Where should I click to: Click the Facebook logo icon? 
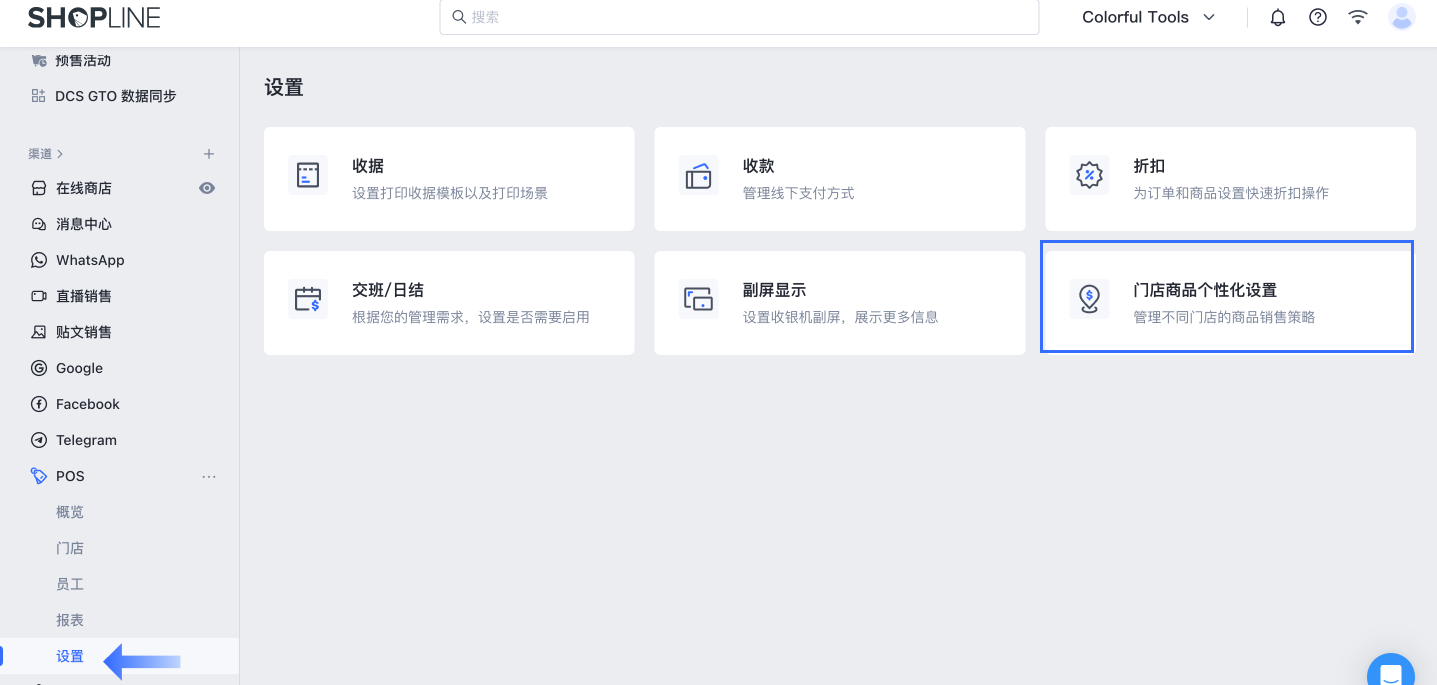click(x=39, y=404)
